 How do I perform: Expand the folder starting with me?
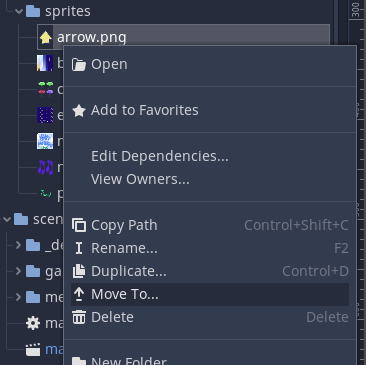[x=19, y=297]
